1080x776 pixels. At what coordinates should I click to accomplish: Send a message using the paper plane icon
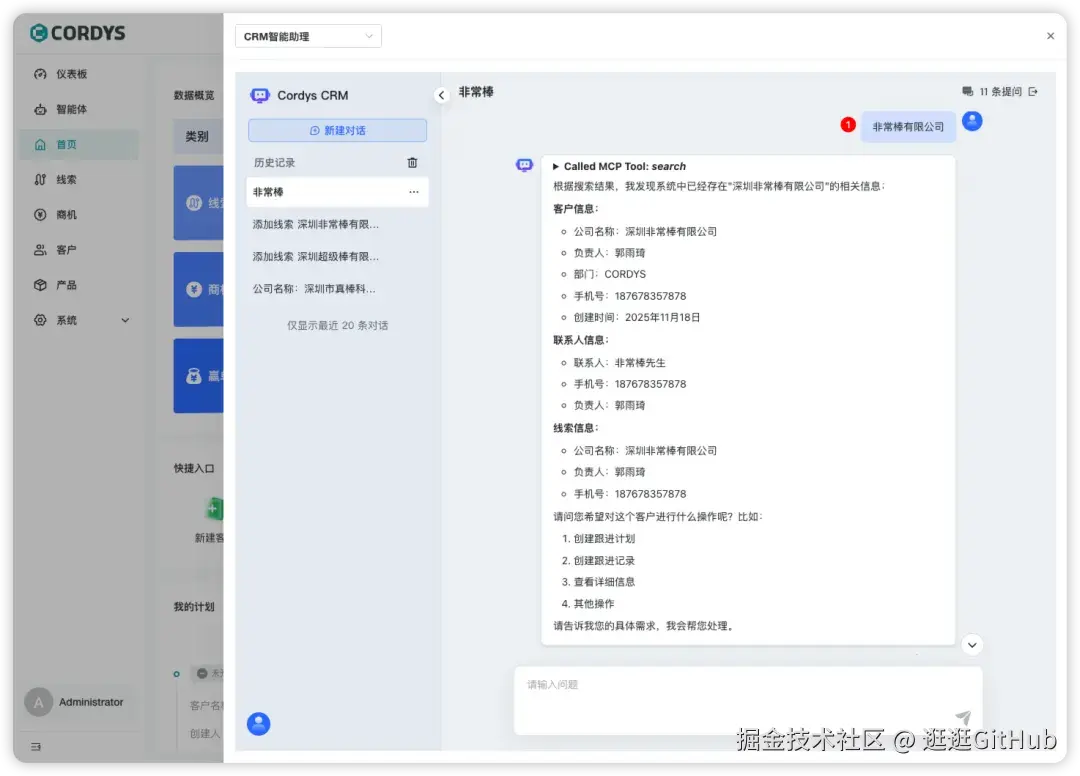[962, 717]
